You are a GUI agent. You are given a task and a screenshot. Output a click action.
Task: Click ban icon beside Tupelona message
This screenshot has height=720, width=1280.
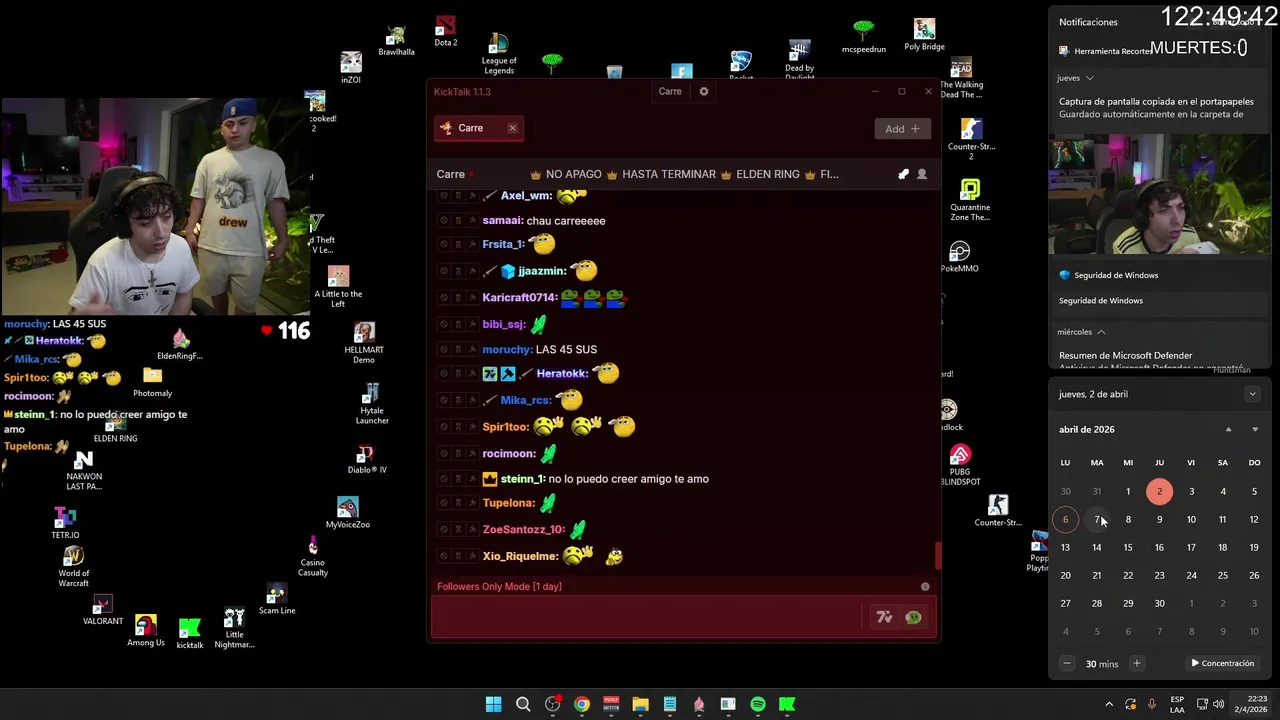[x=444, y=503]
